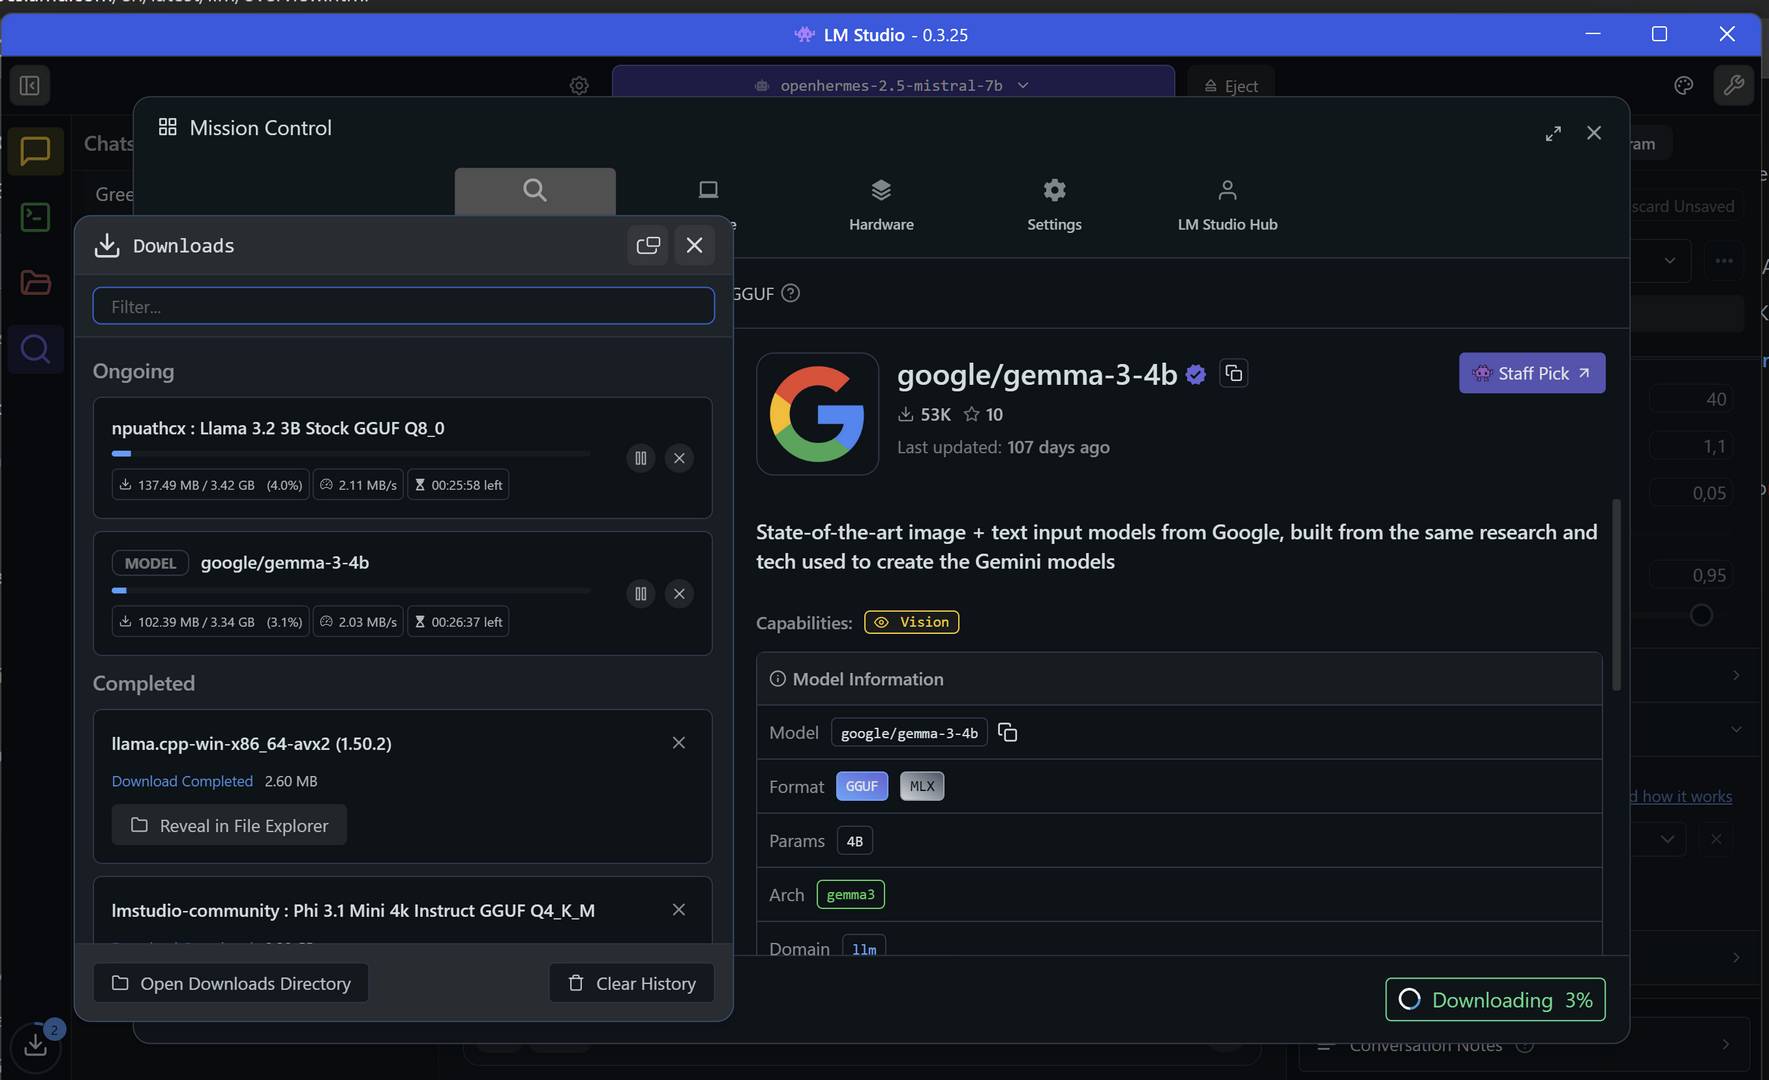Close the Mission Control dialog
1769x1080 pixels.
point(1594,133)
